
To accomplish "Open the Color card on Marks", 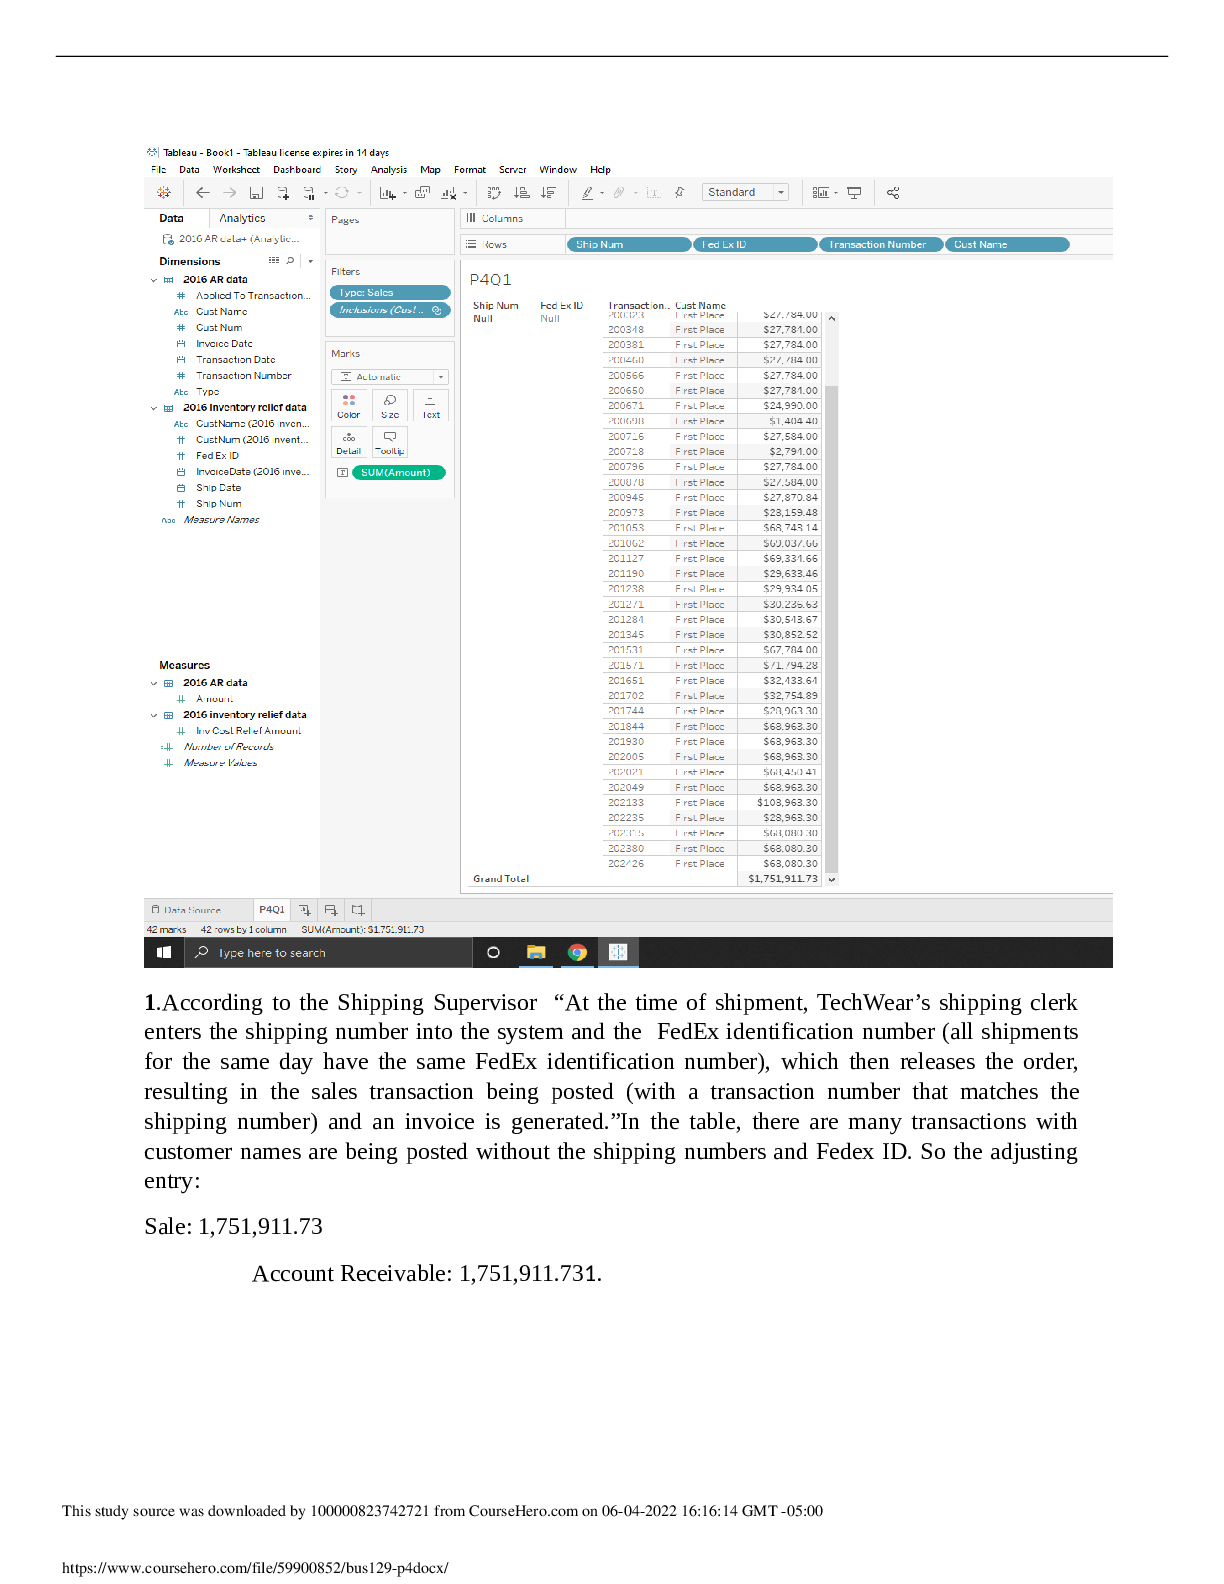I will click(349, 405).
